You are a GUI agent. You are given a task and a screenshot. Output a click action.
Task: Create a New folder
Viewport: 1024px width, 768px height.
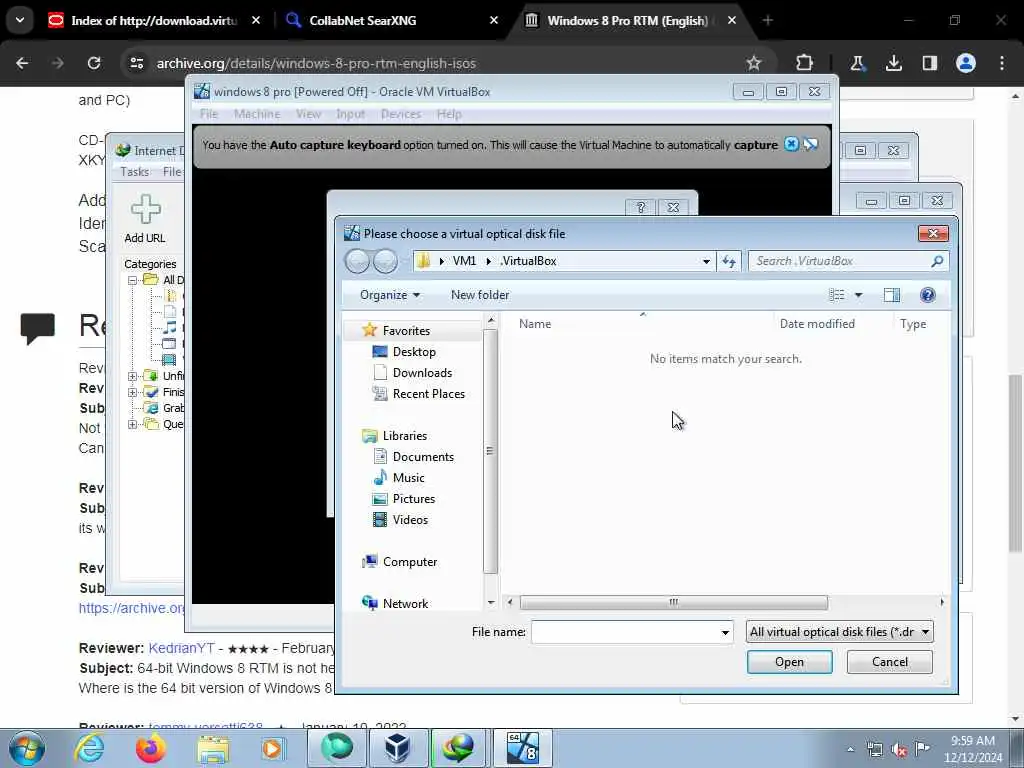(x=480, y=295)
